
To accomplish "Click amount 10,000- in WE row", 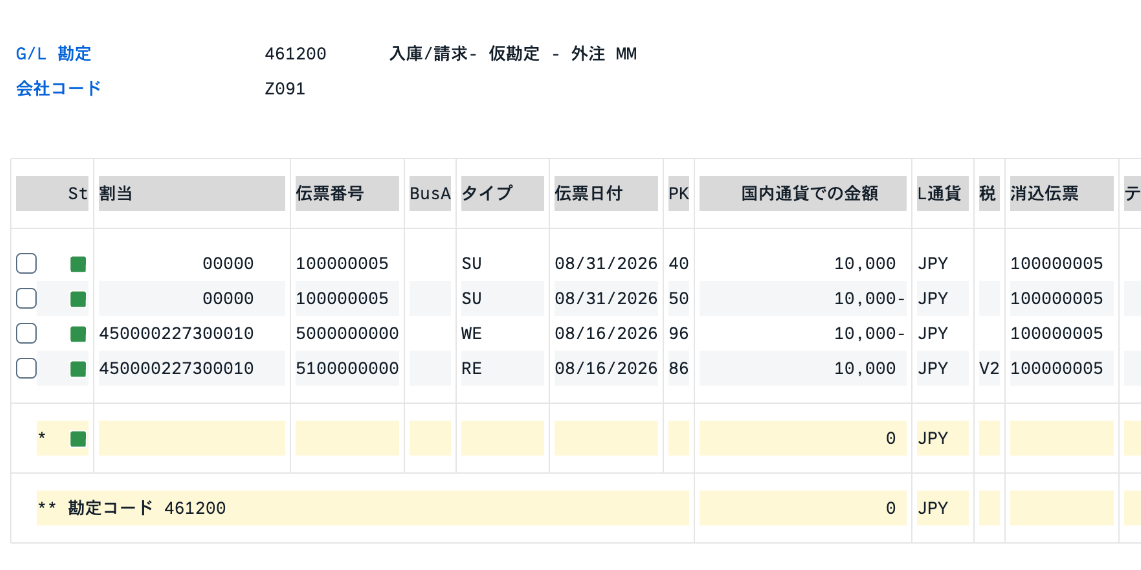I will click(x=870, y=333).
